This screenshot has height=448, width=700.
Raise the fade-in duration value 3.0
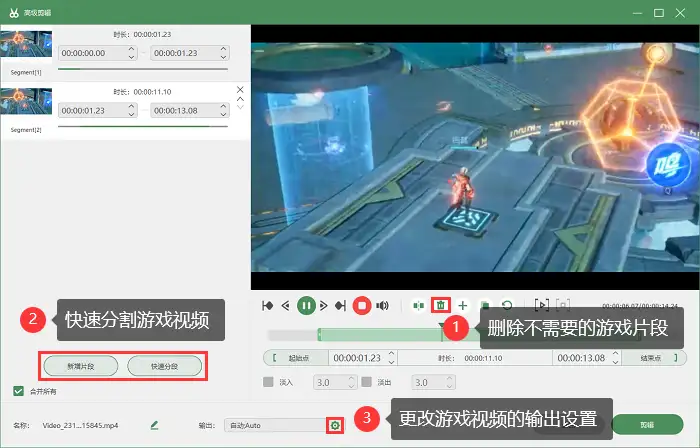click(351, 379)
